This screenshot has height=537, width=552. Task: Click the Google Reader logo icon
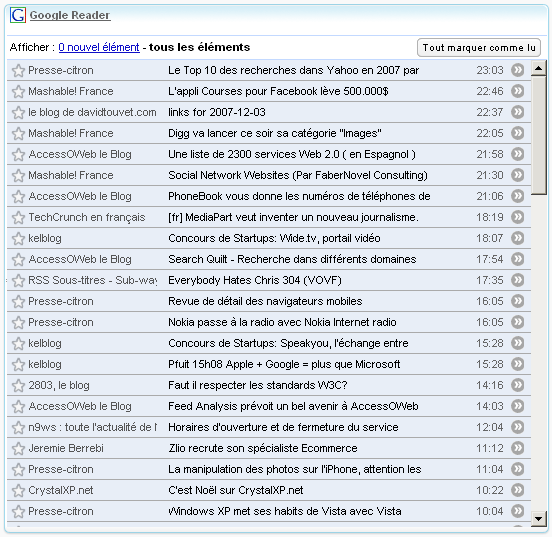point(18,15)
